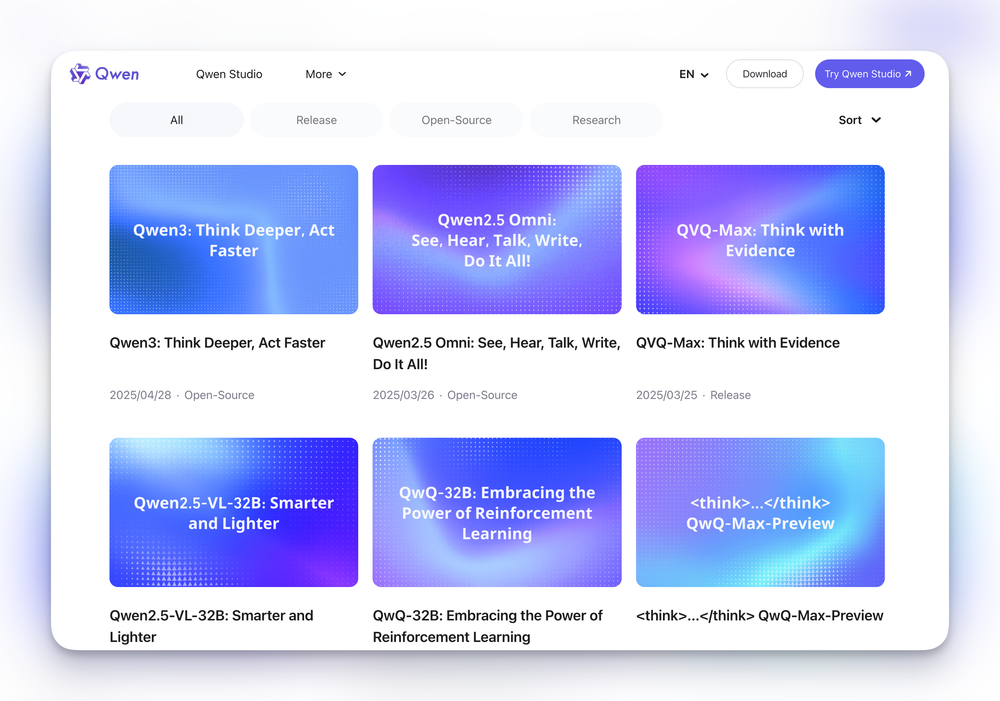Click title 'QwQ-32B: Embracing the Power' below image

tap(488, 626)
